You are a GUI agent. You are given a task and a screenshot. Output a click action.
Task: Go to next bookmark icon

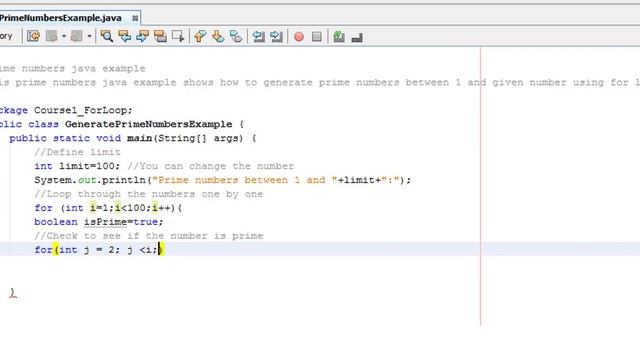[x=218, y=36]
